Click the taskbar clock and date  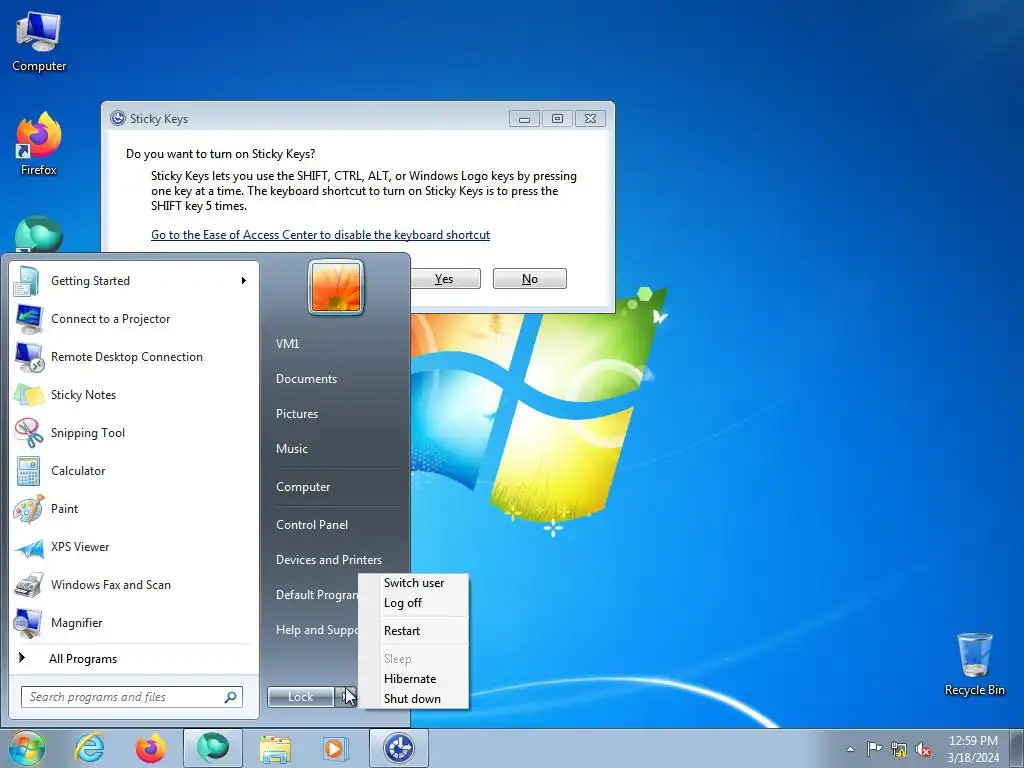pos(973,749)
